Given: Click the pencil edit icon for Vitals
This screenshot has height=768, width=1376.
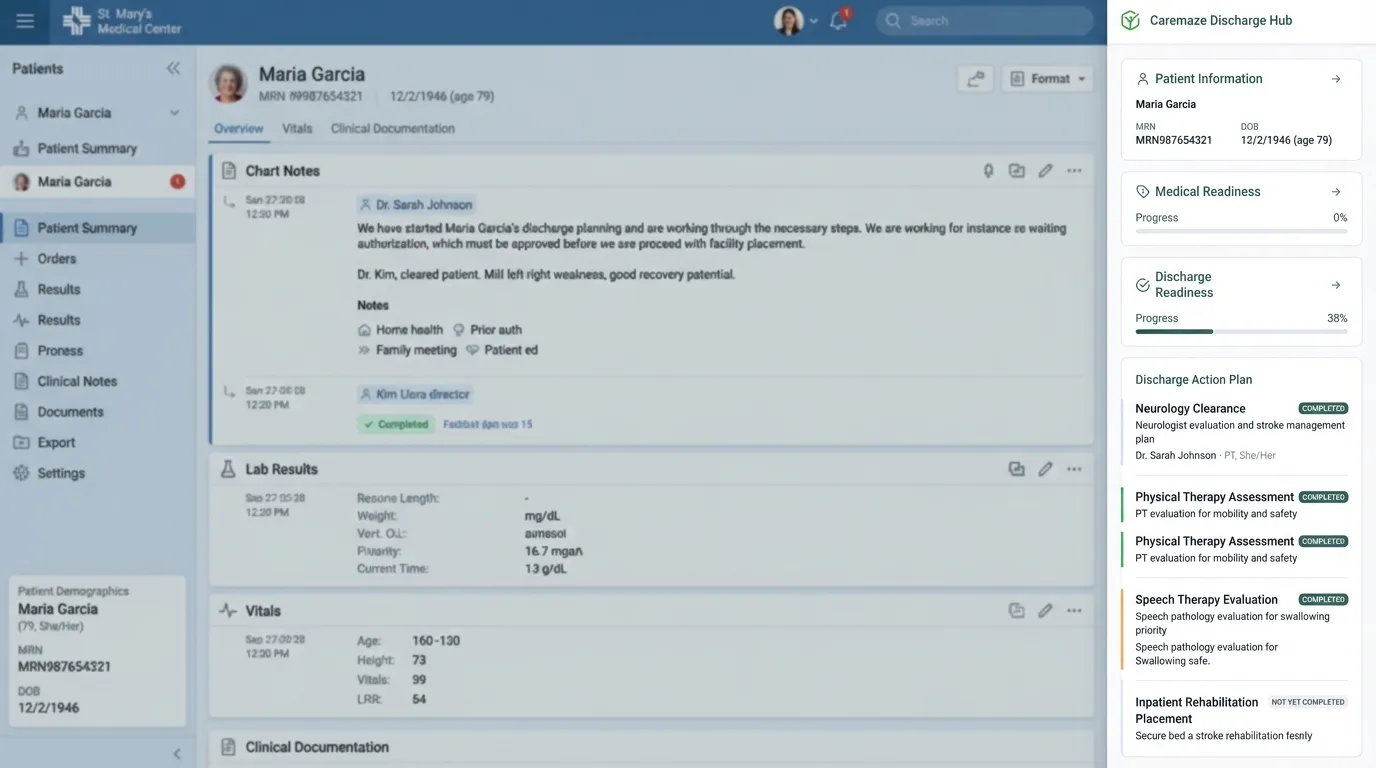Looking at the screenshot, I should 1046,610.
